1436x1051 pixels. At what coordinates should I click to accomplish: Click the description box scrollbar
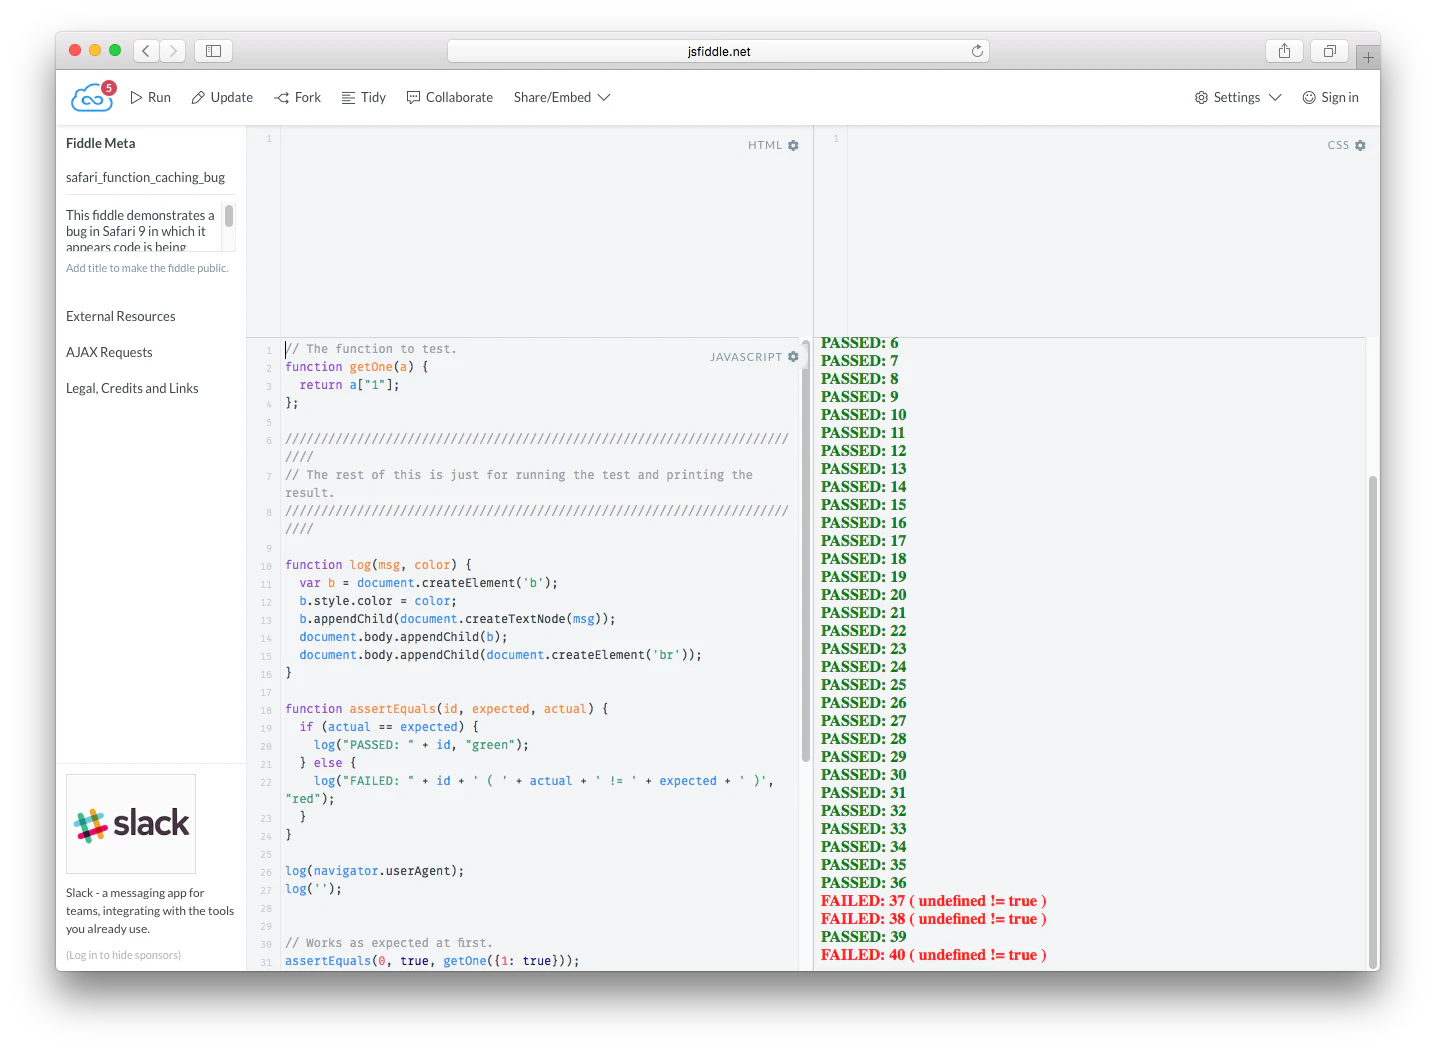[229, 216]
